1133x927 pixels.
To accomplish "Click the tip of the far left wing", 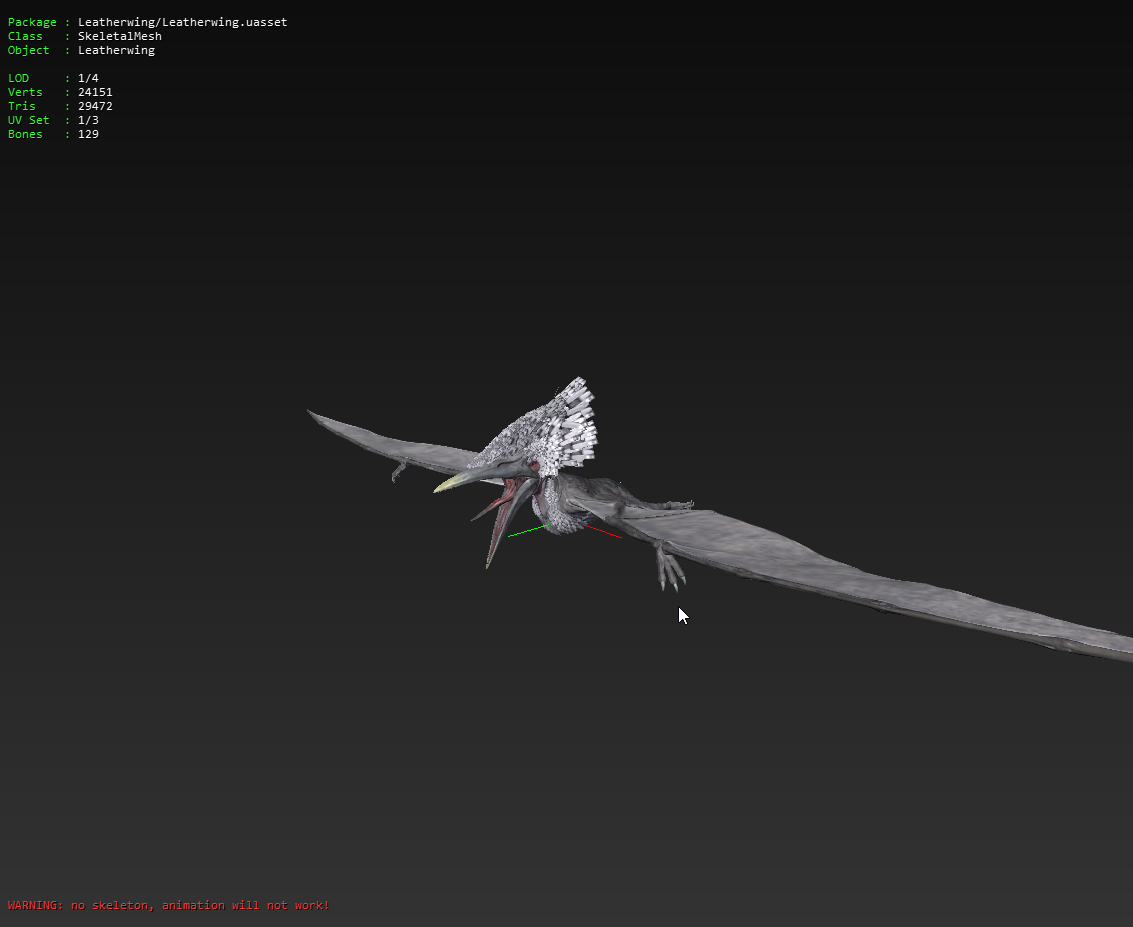I will click(x=312, y=413).
